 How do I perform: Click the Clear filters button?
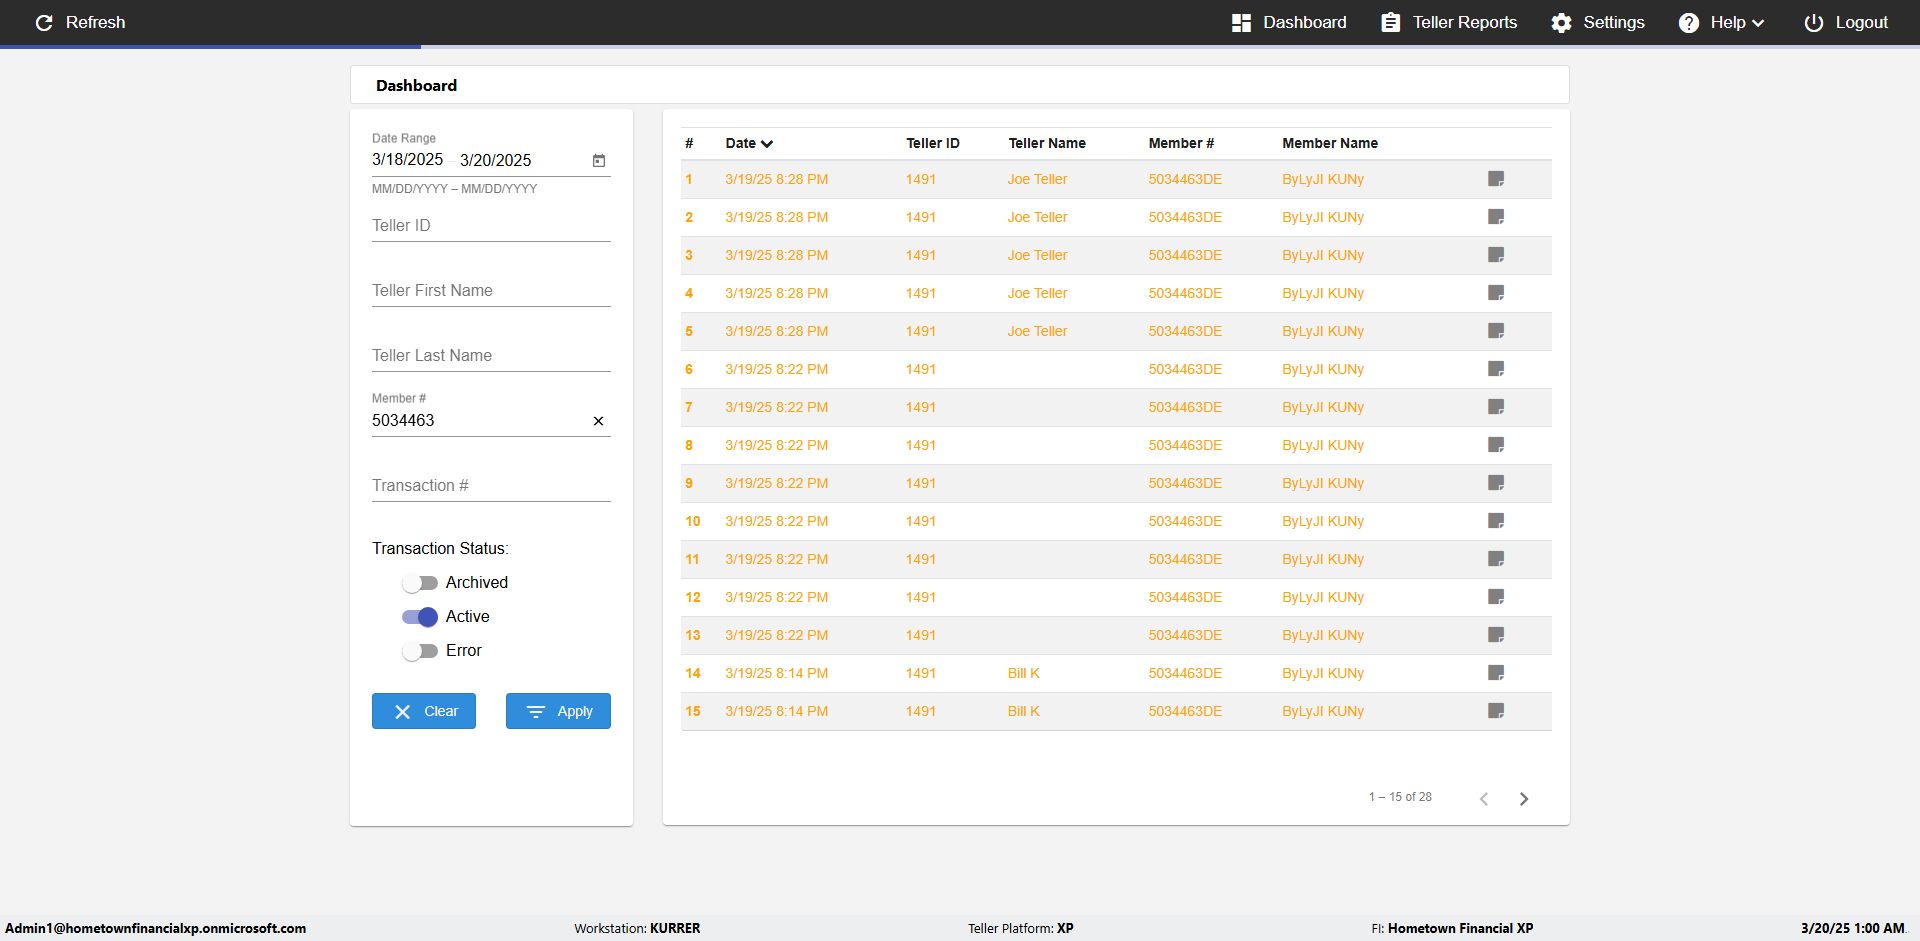(x=424, y=711)
